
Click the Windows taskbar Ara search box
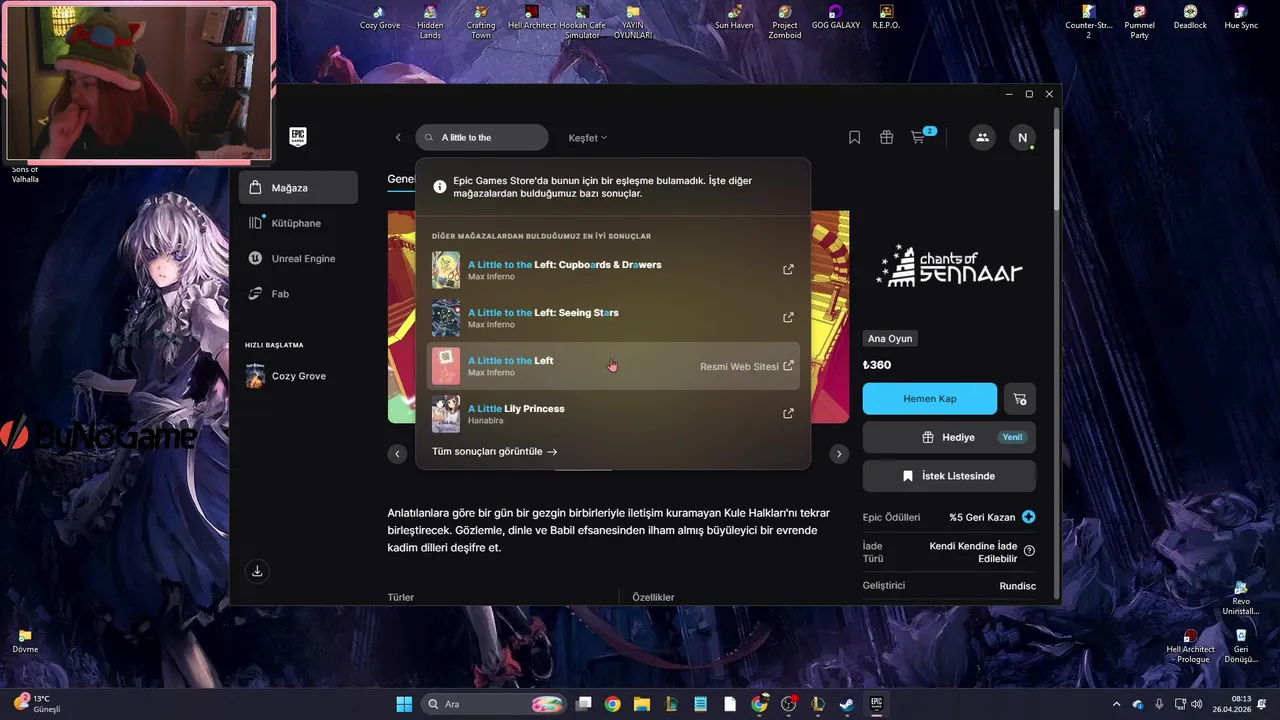494,704
